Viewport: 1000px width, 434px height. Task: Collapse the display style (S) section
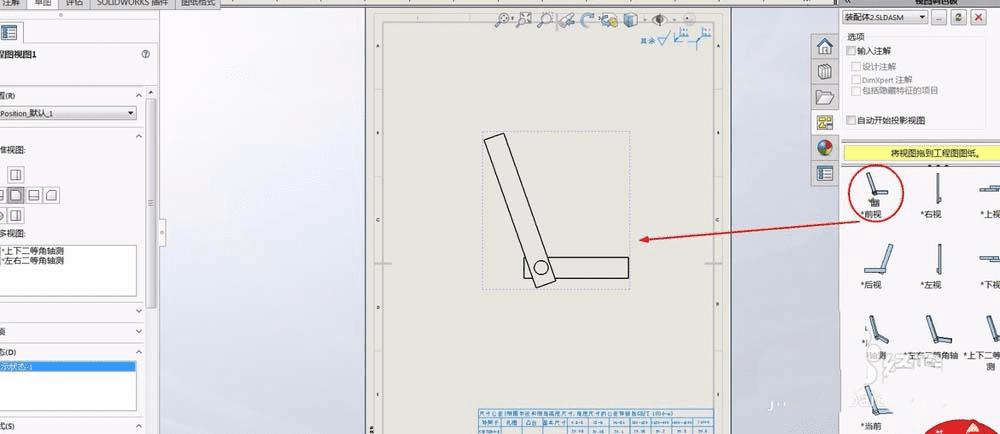click(x=140, y=426)
